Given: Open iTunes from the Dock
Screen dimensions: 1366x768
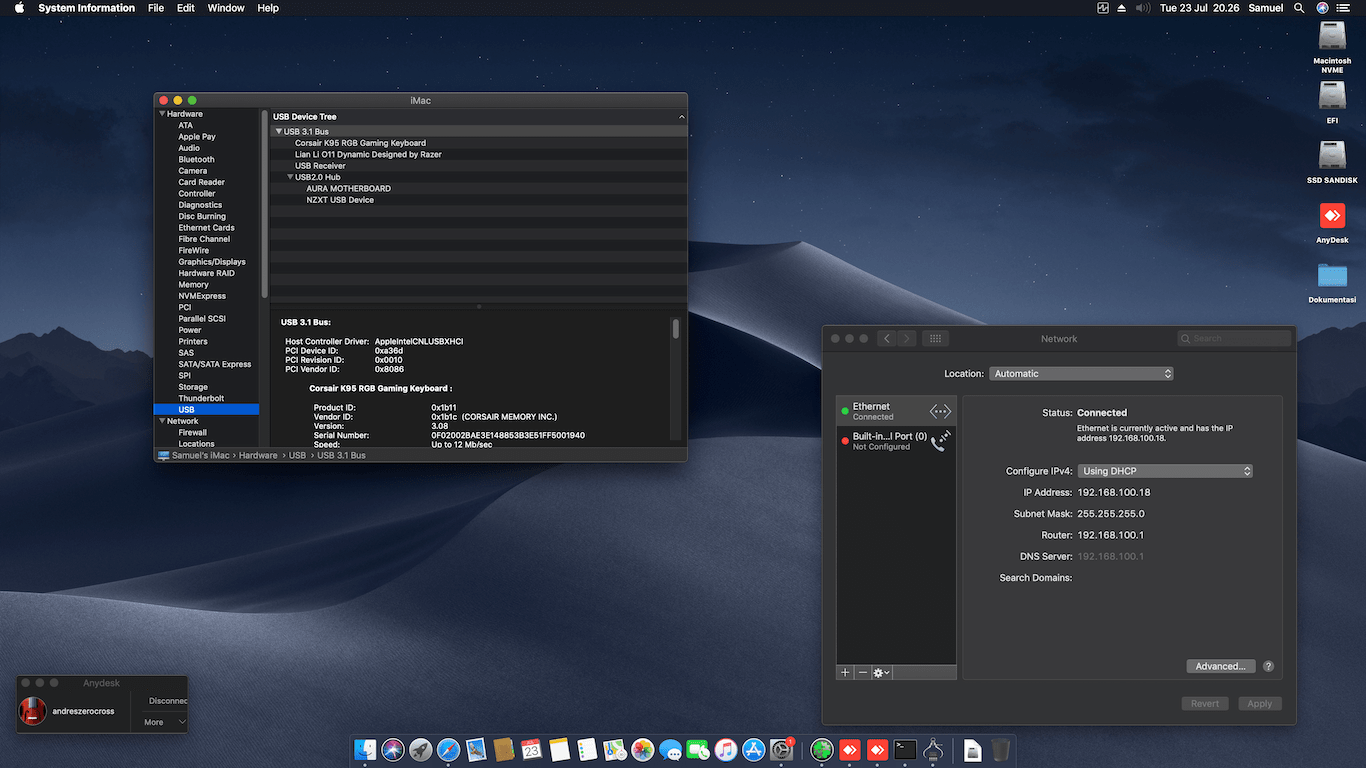Looking at the screenshot, I should (x=726, y=749).
